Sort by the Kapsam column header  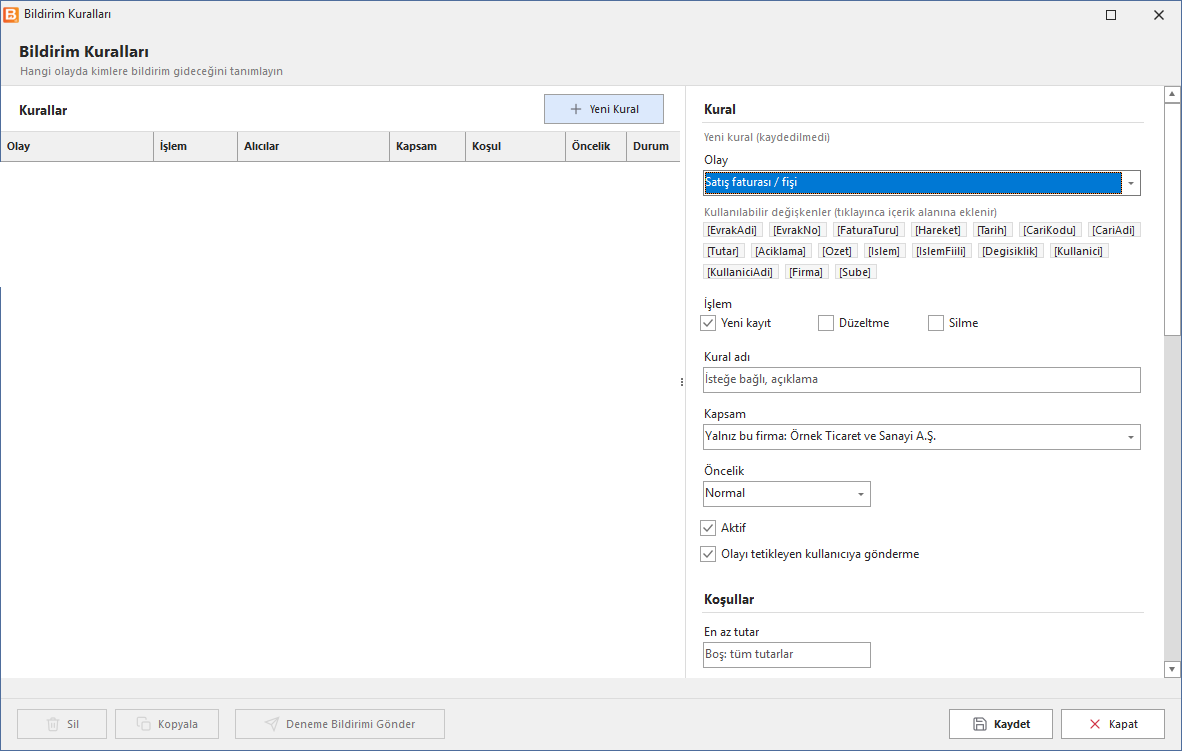427,146
